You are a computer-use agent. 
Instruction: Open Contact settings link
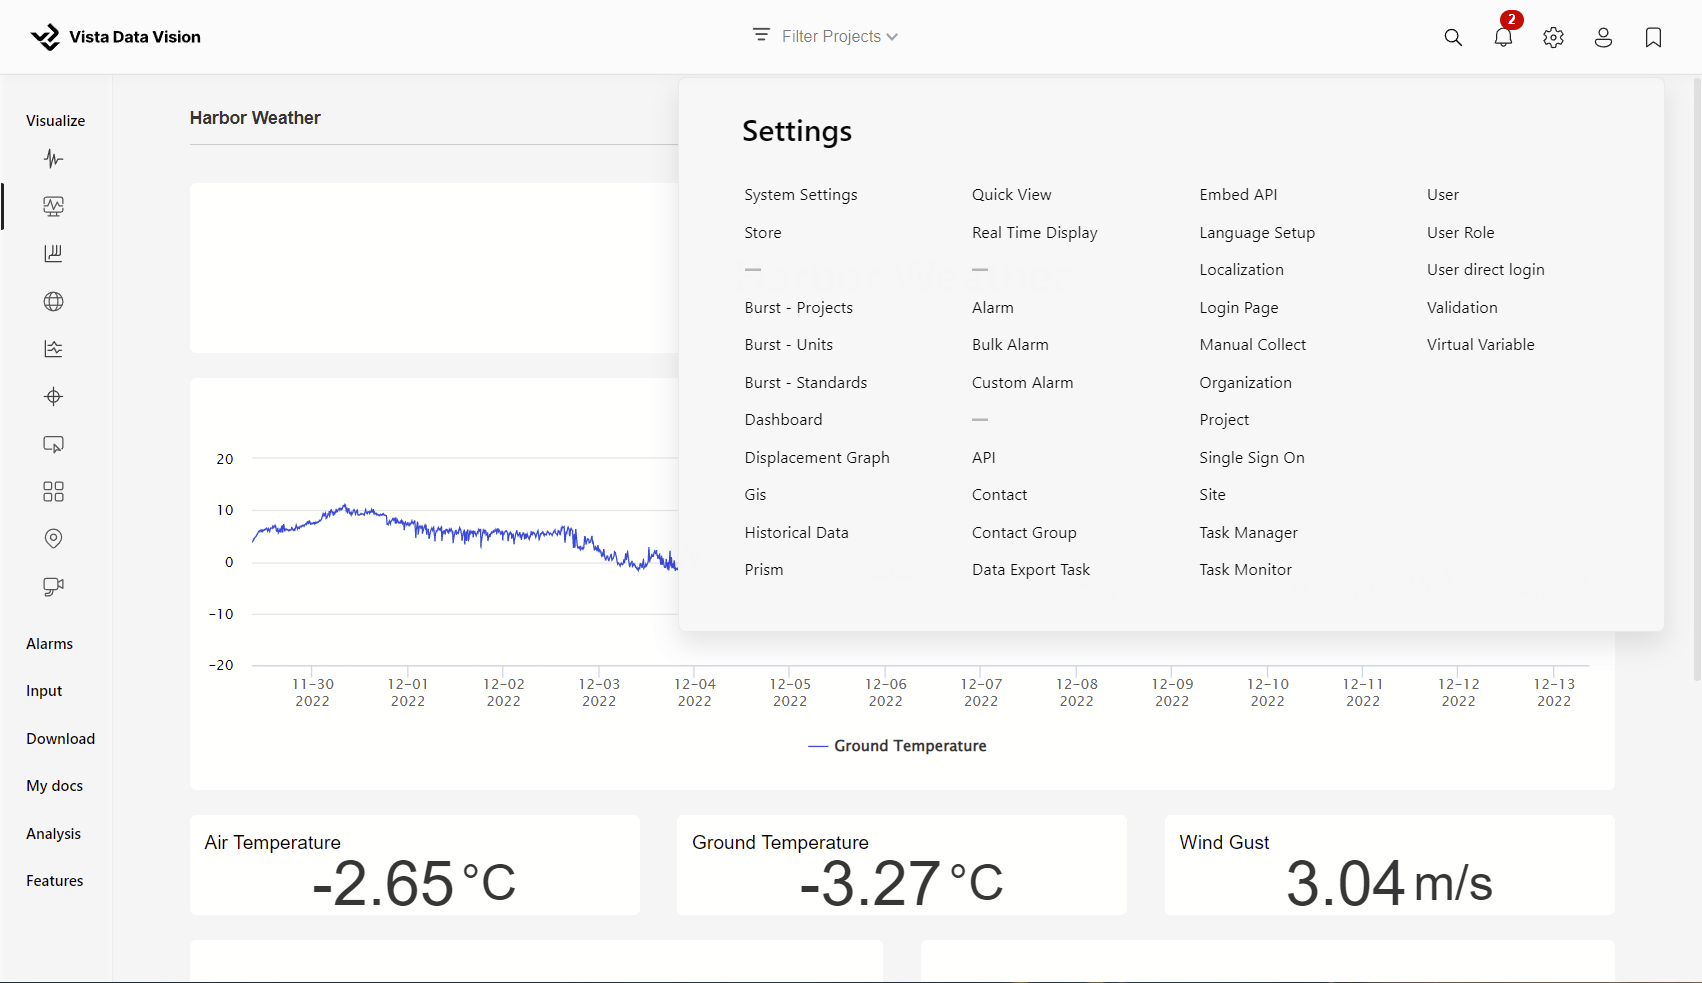1000,495
